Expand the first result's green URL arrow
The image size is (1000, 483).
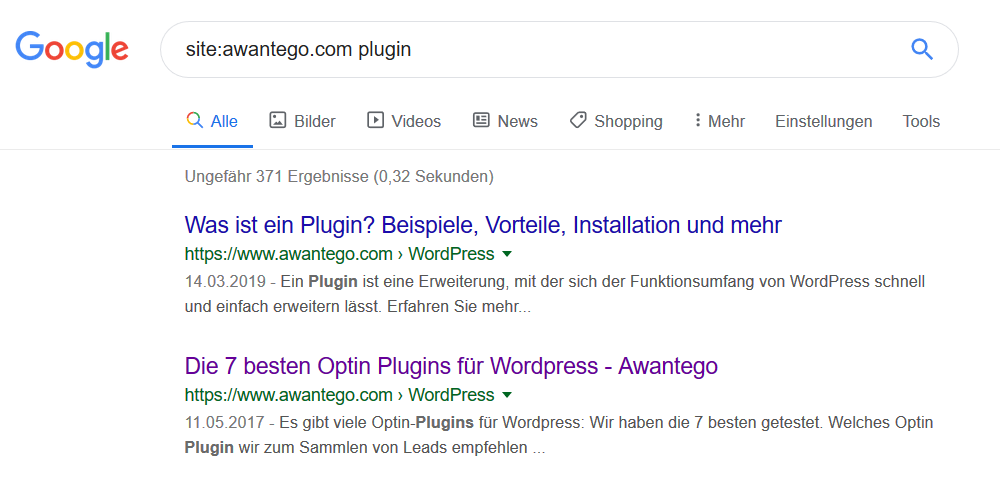(x=507, y=254)
